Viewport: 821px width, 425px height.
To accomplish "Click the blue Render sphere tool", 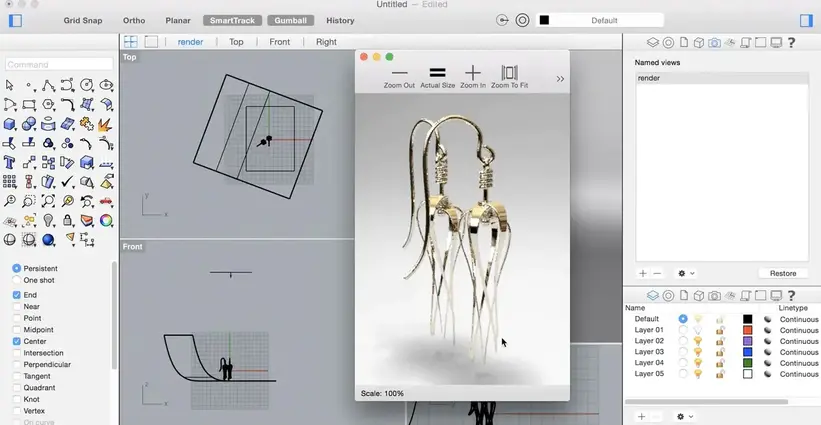I will click(x=48, y=239).
